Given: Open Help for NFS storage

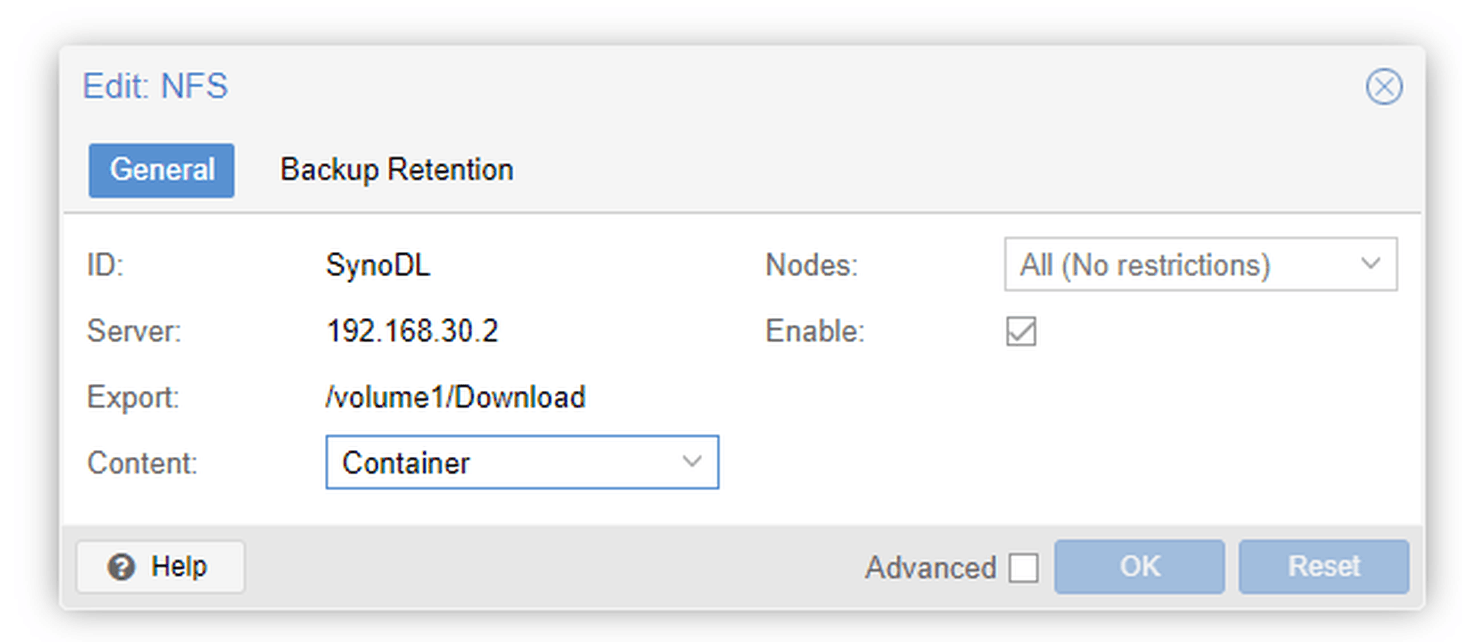Looking at the screenshot, I should 160,567.
